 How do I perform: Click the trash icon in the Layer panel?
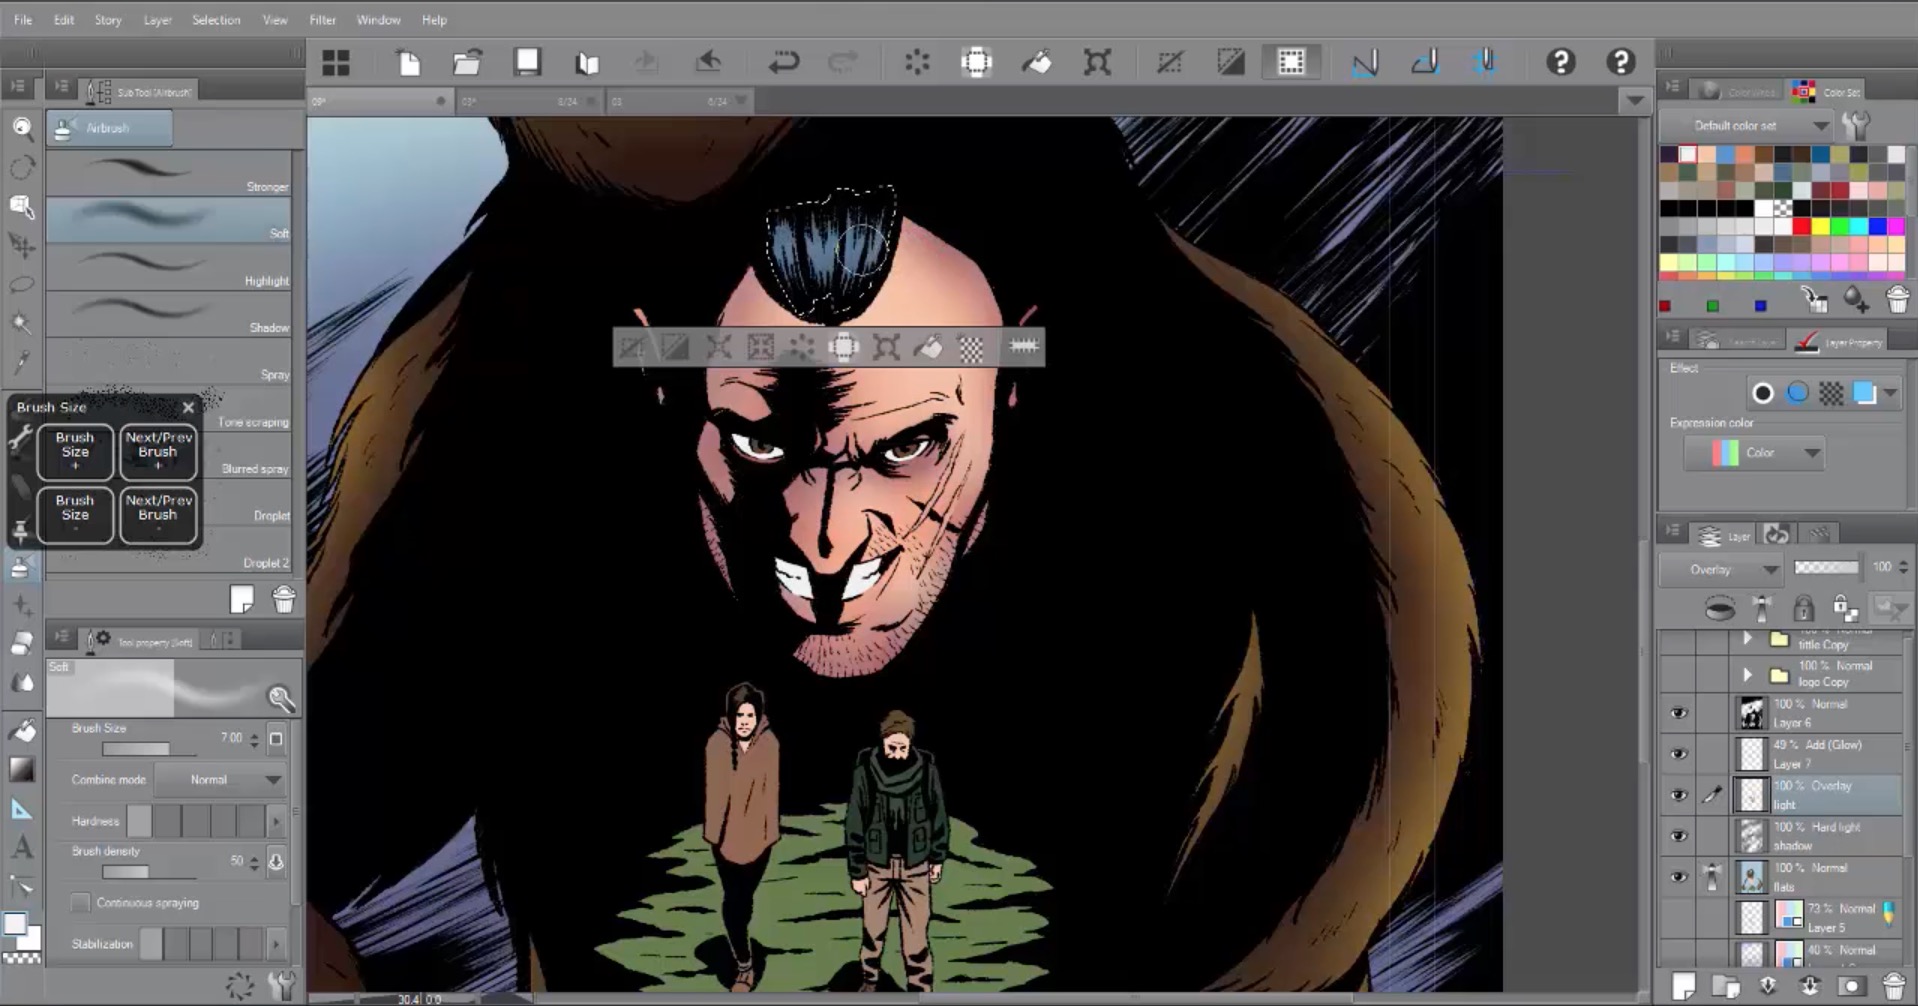(x=1893, y=986)
